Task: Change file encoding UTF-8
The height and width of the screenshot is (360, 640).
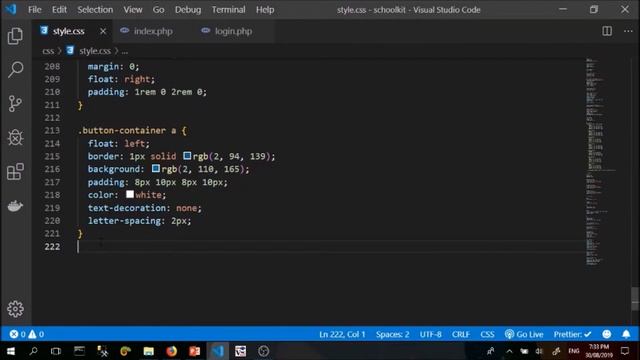Action: pyautogui.click(x=431, y=334)
